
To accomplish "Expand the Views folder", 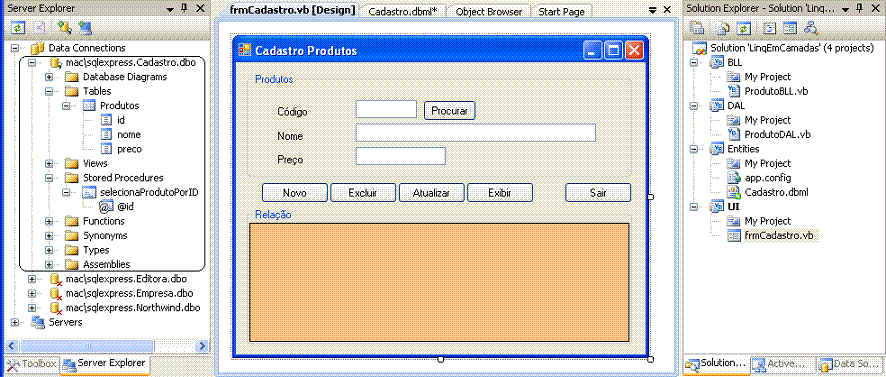I will pos(49,163).
